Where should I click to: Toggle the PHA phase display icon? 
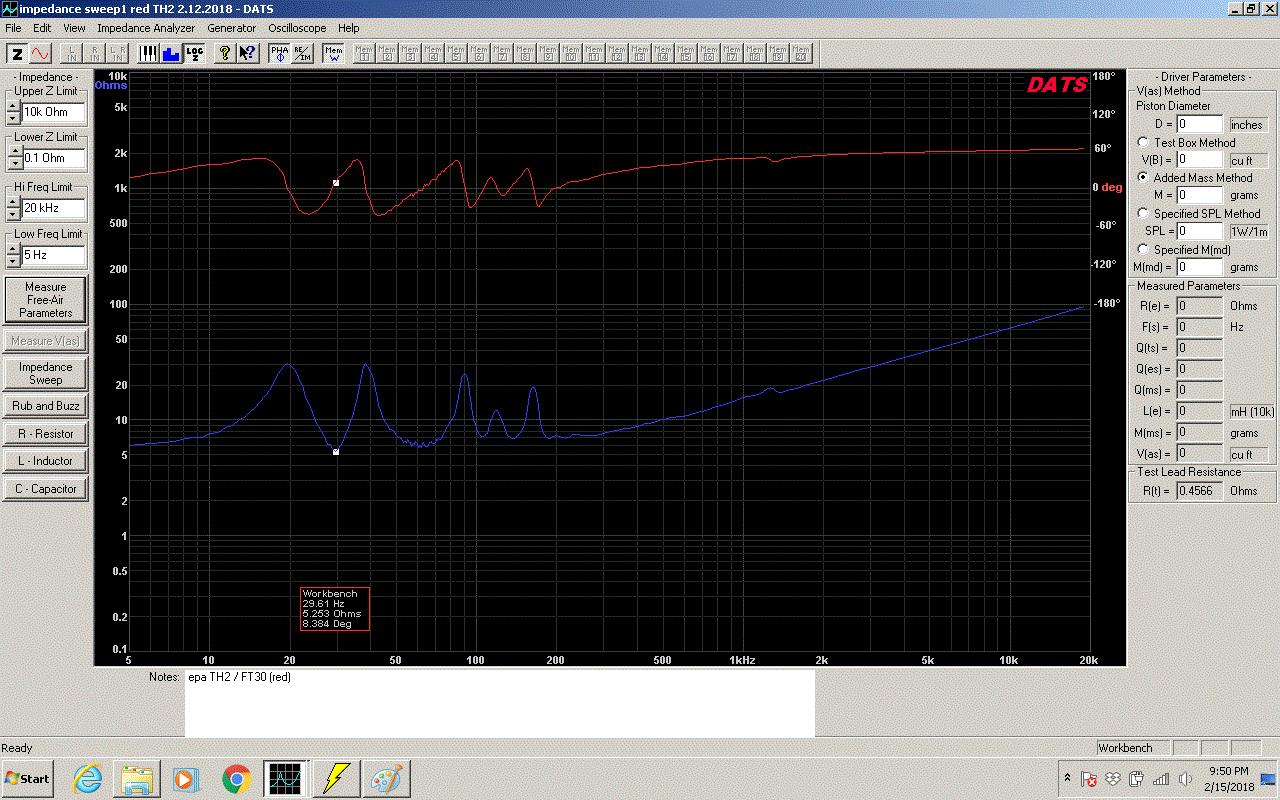[279, 54]
